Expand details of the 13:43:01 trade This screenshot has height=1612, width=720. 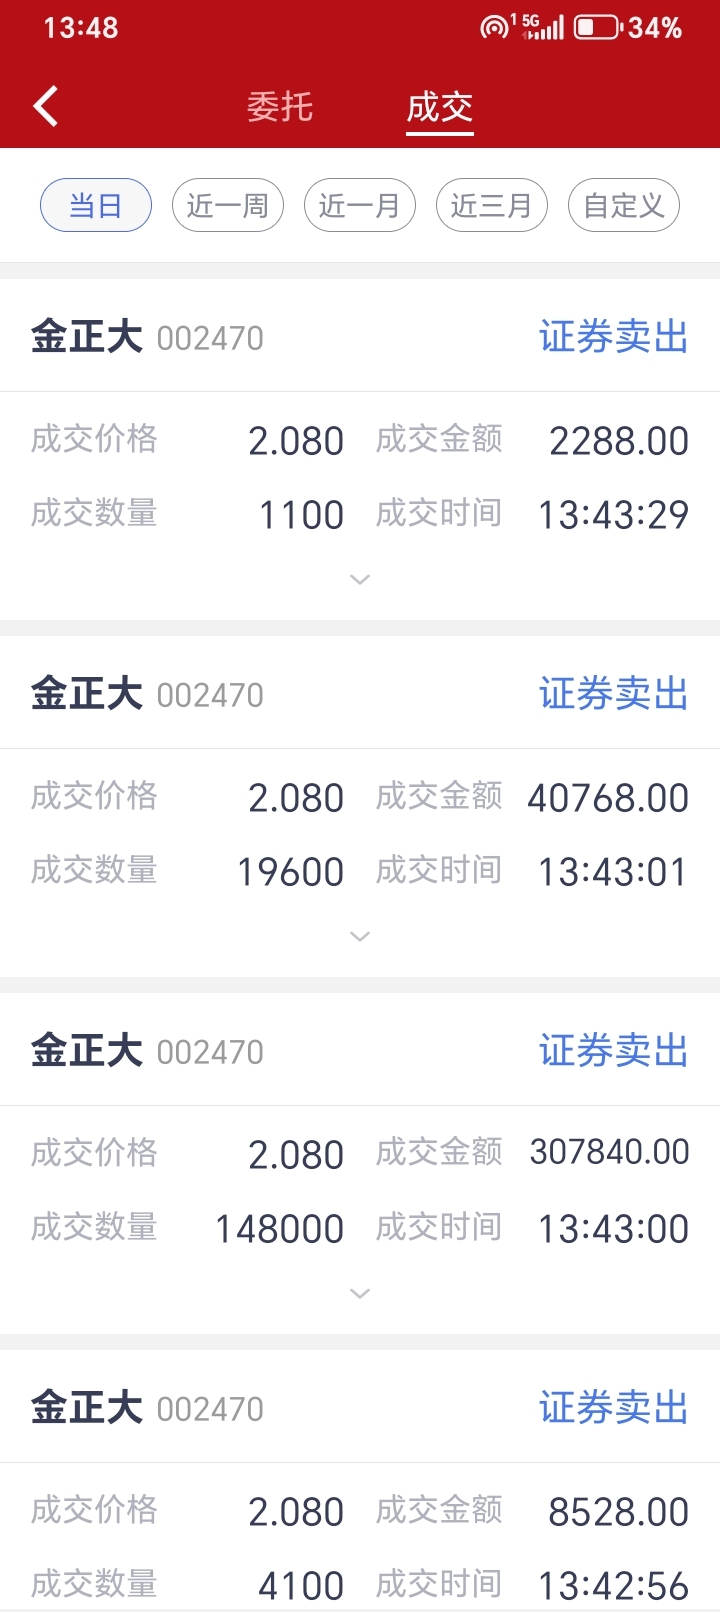(360, 937)
